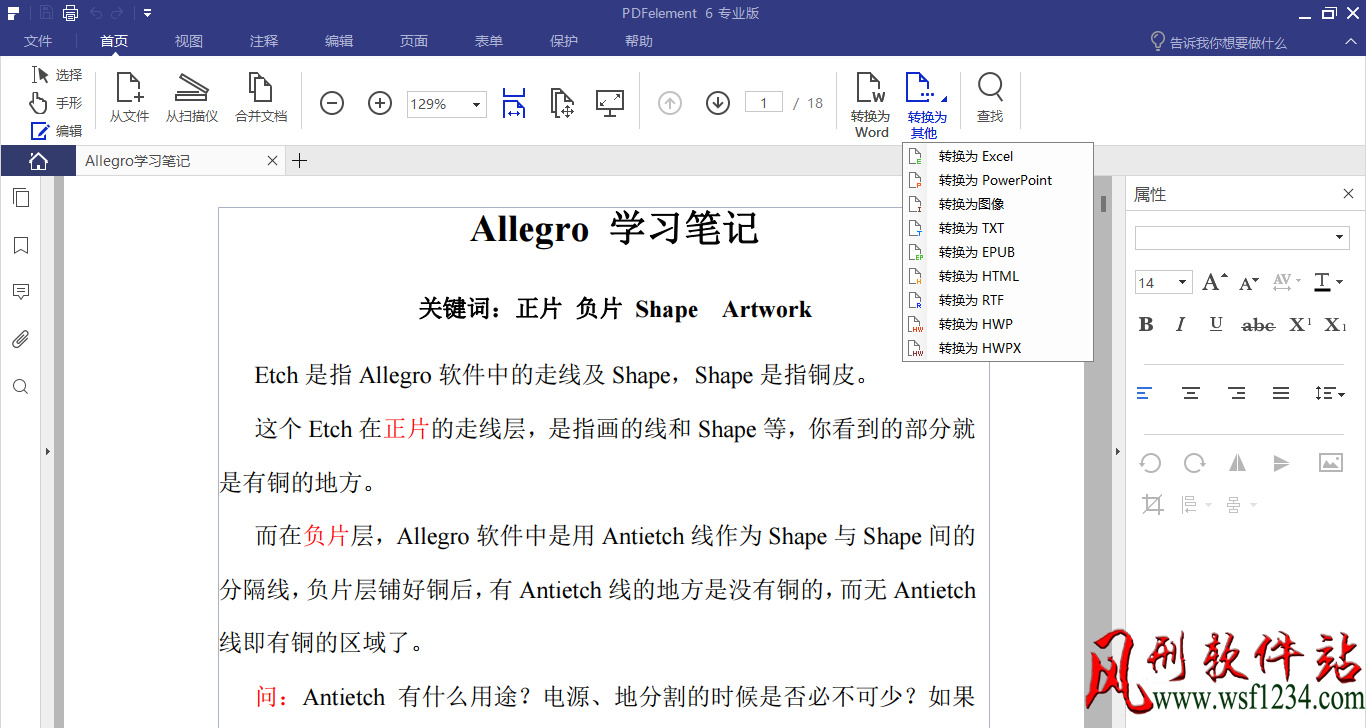Toggle strikethrough formatting
The image size is (1366, 728).
[1258, 325]
